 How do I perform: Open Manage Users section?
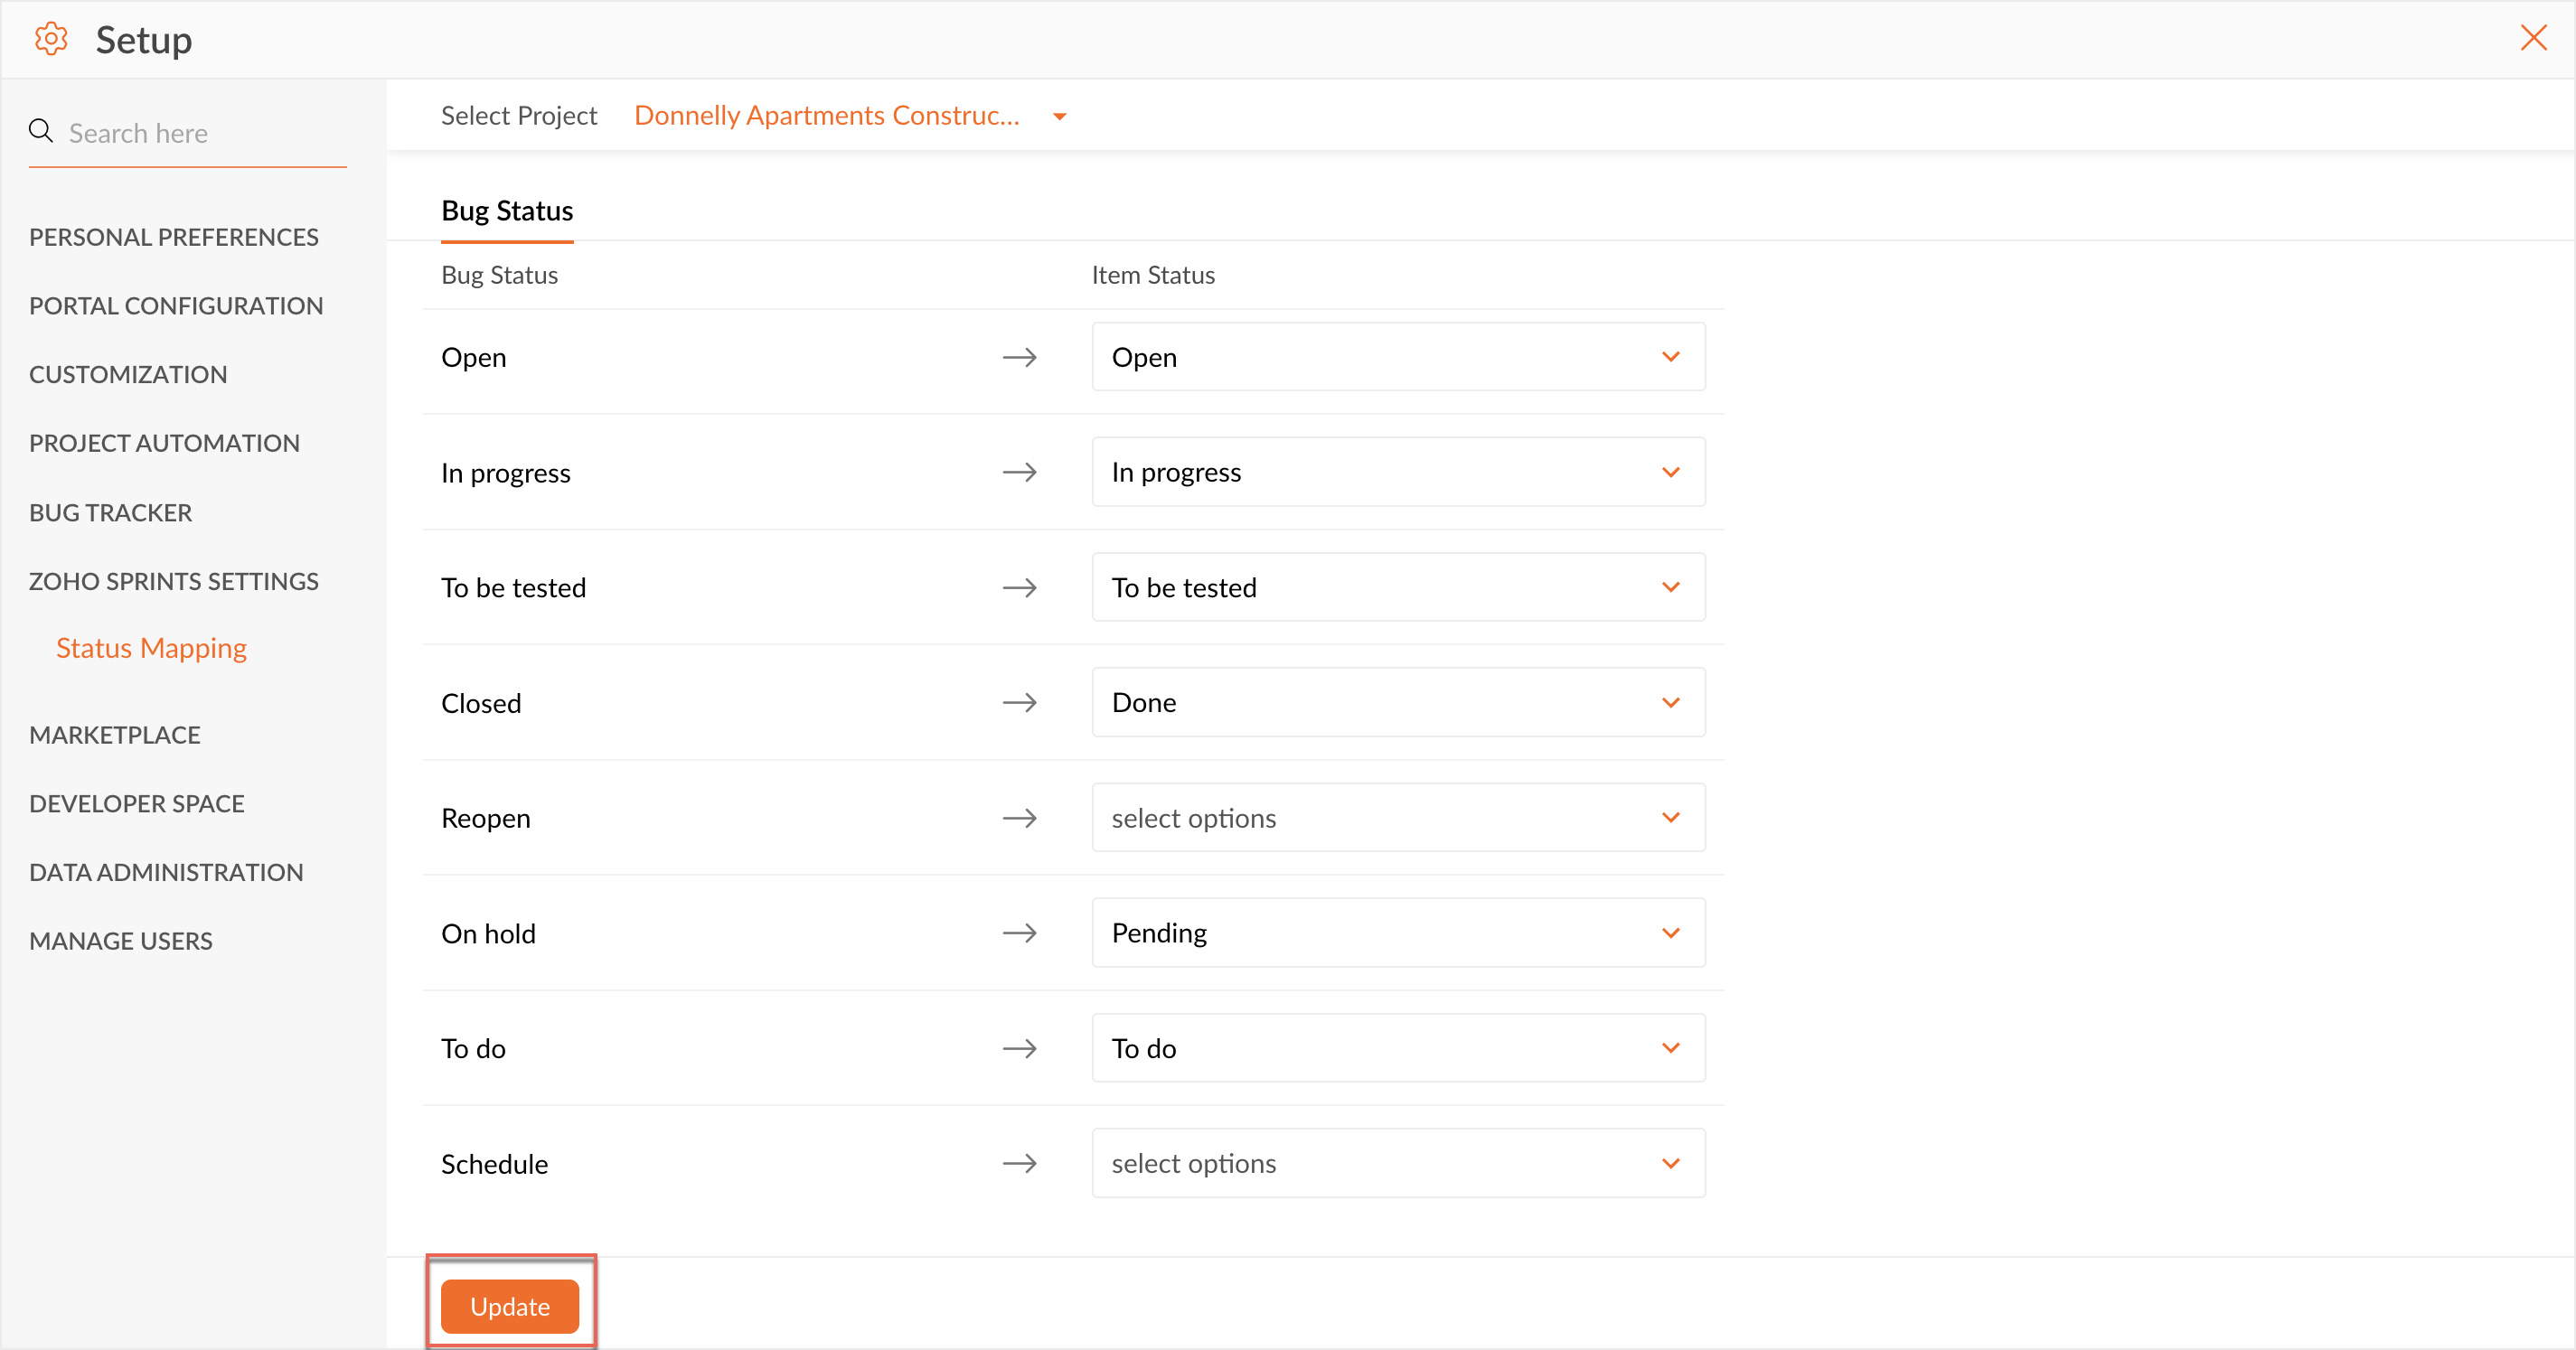pyautogui.click(x=121, y=941)
